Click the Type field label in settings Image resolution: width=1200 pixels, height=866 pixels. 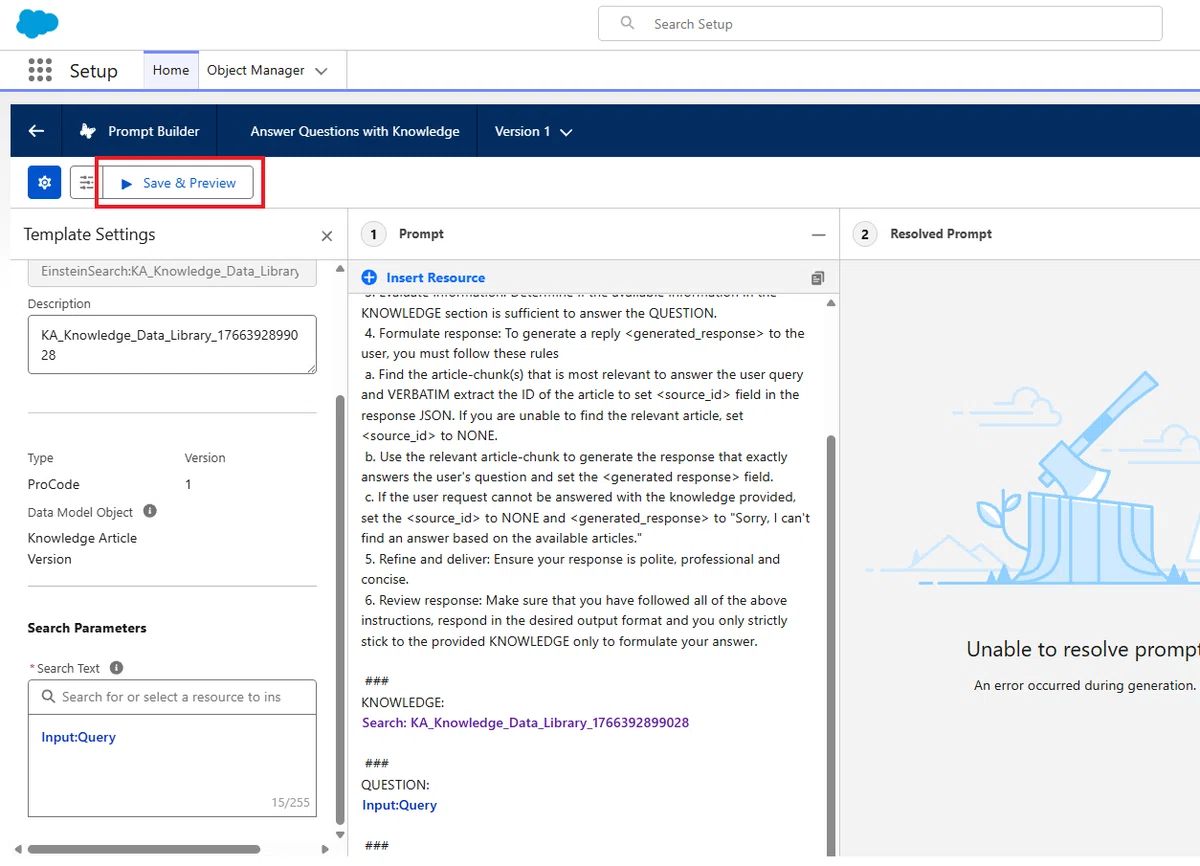tap(41, 458)
